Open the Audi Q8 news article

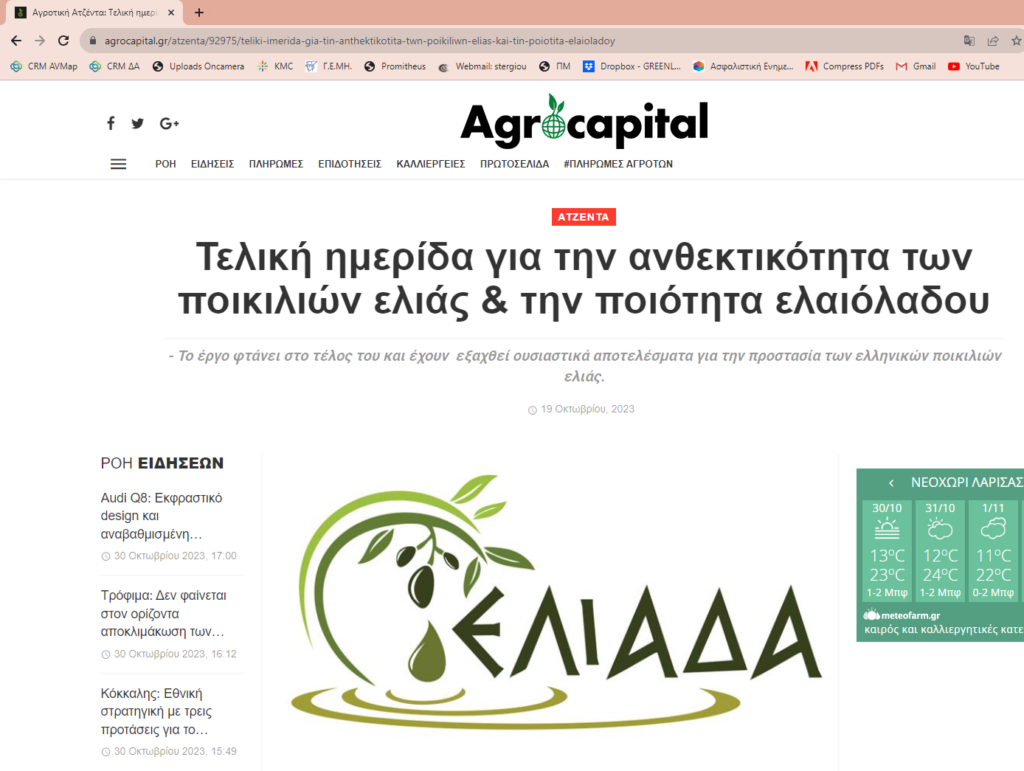[x=161, y=515]
